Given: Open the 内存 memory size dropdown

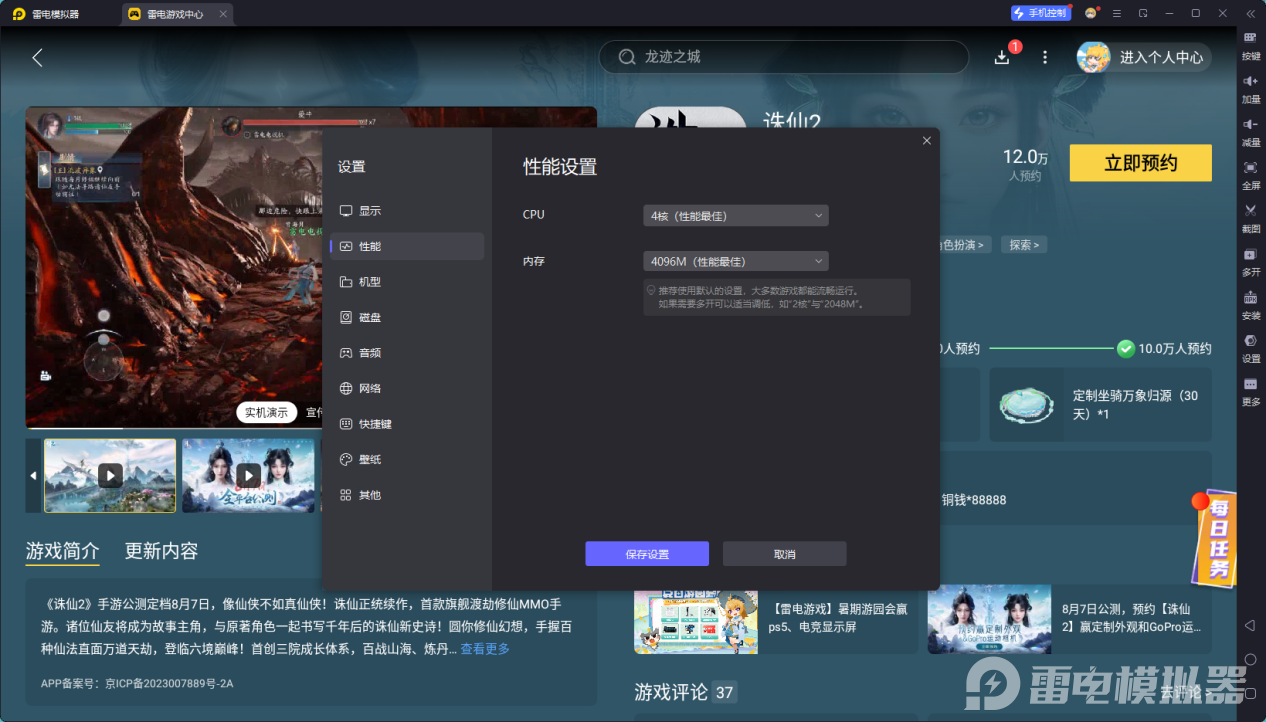Looking at the screenshot, I should [735, 261].
